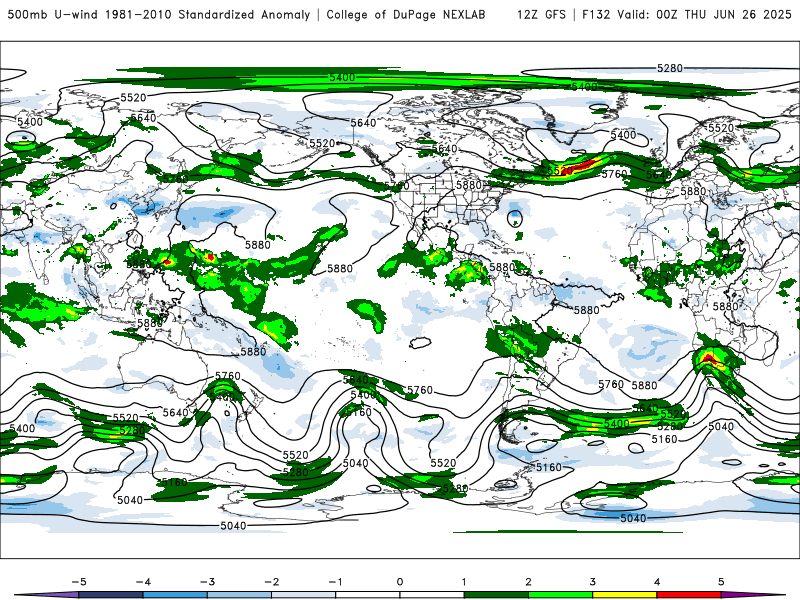Click the red 4 to 5 colorbar segment
Viewport: 800px width, 600px height.
pyautogui.click(x=689, y=595)
